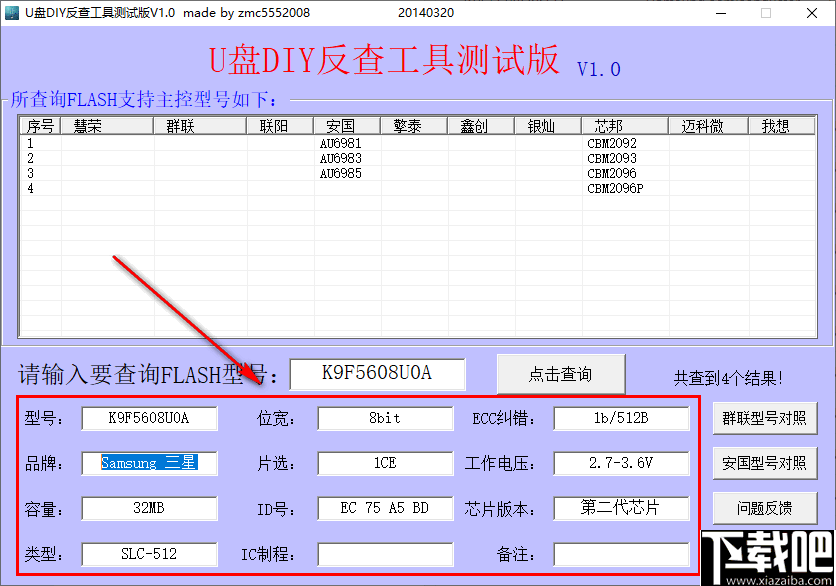
Task: Click the 类型 field showing SLC-512
Action: tap(148, 554)
